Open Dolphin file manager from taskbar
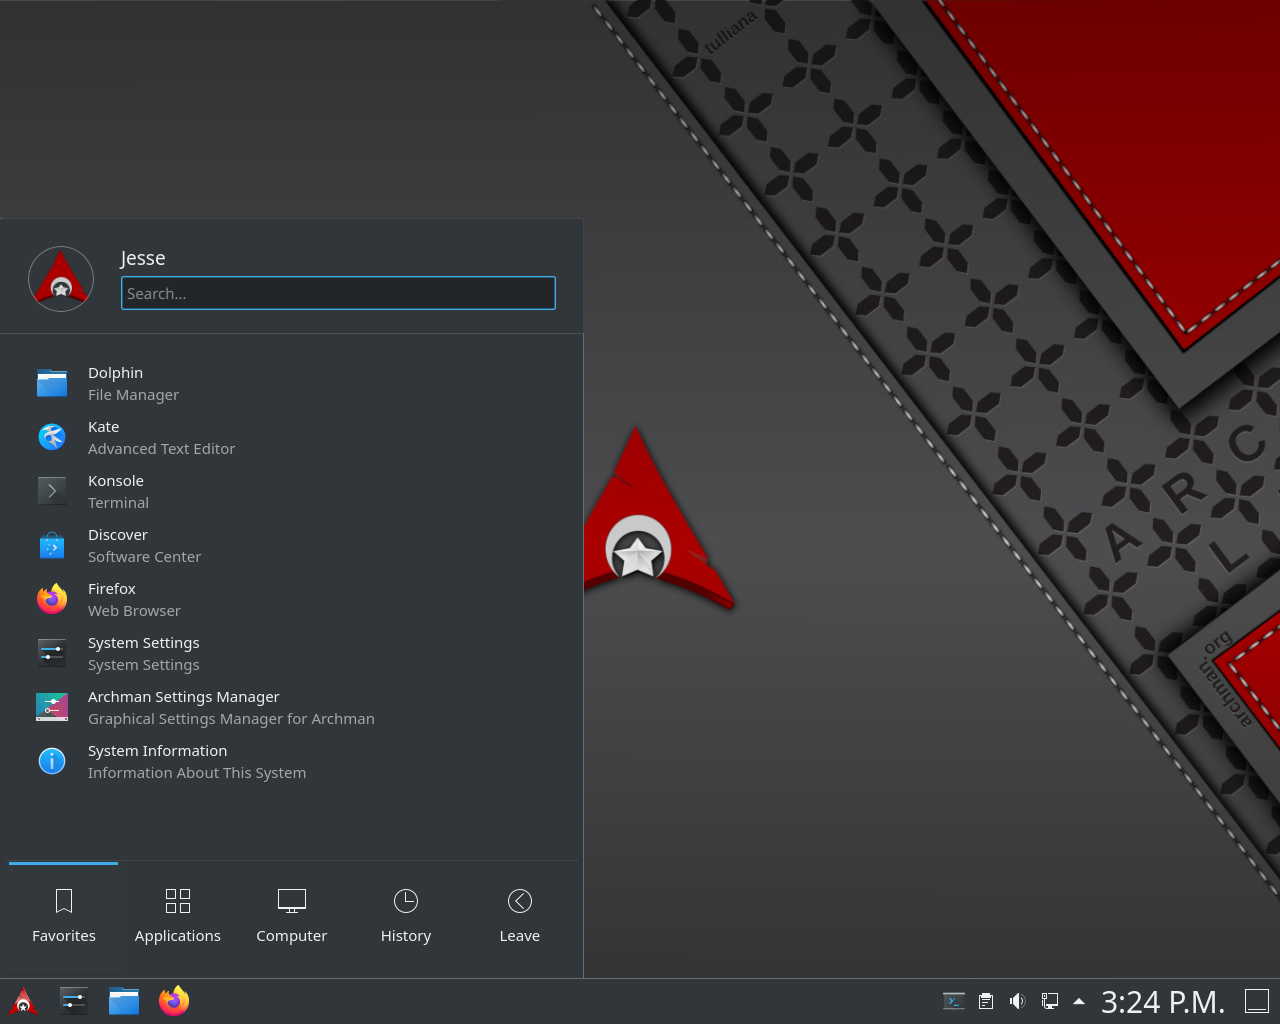1280x1024 pixels. coord(124,1001)
